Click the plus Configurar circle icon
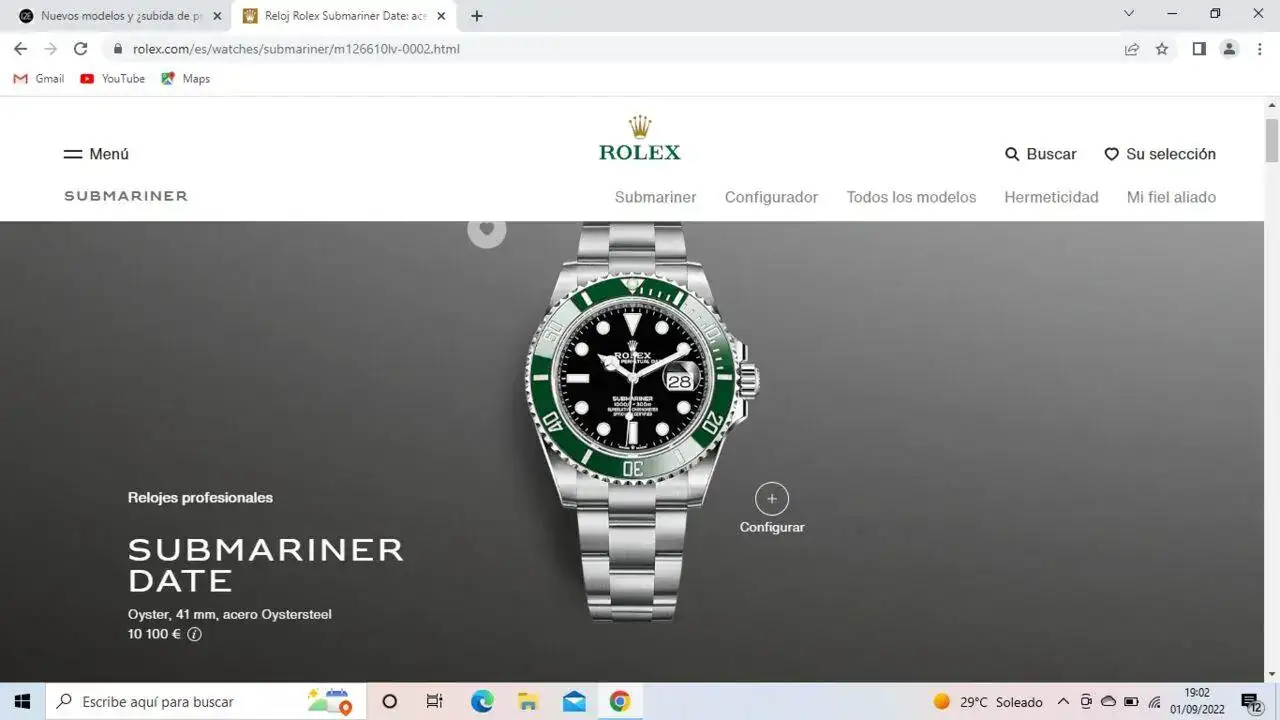This screenshot has height=720, width=1280. click(x=771, y=499)
